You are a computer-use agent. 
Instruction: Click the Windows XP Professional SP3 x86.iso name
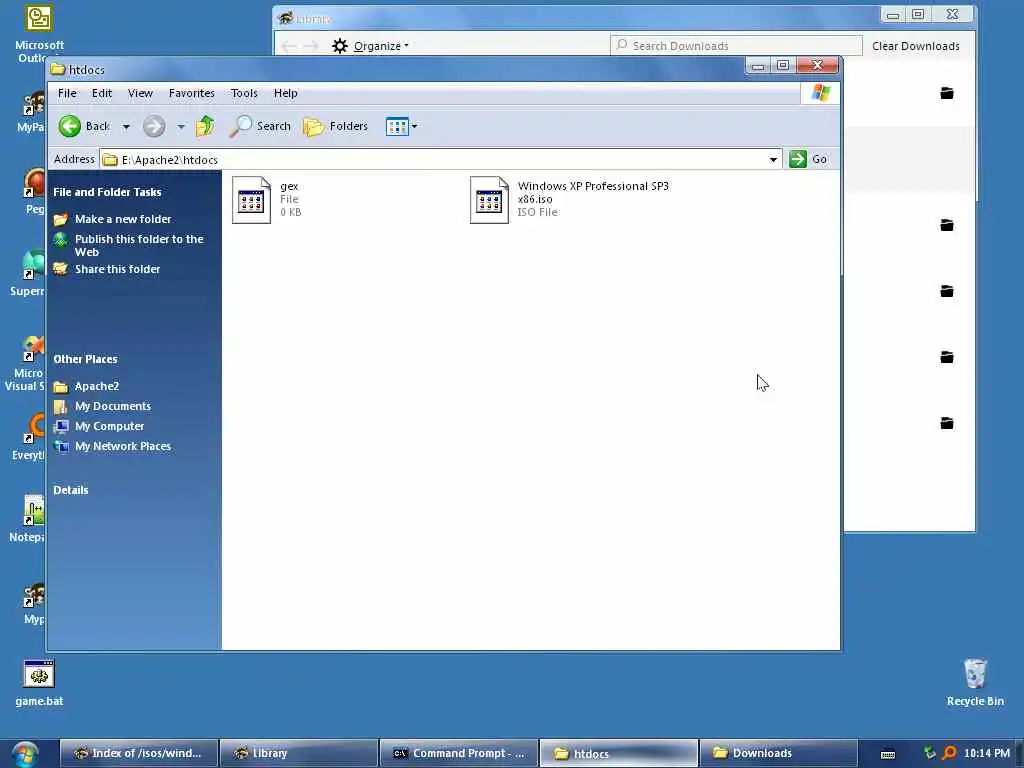tap(593, 193)
